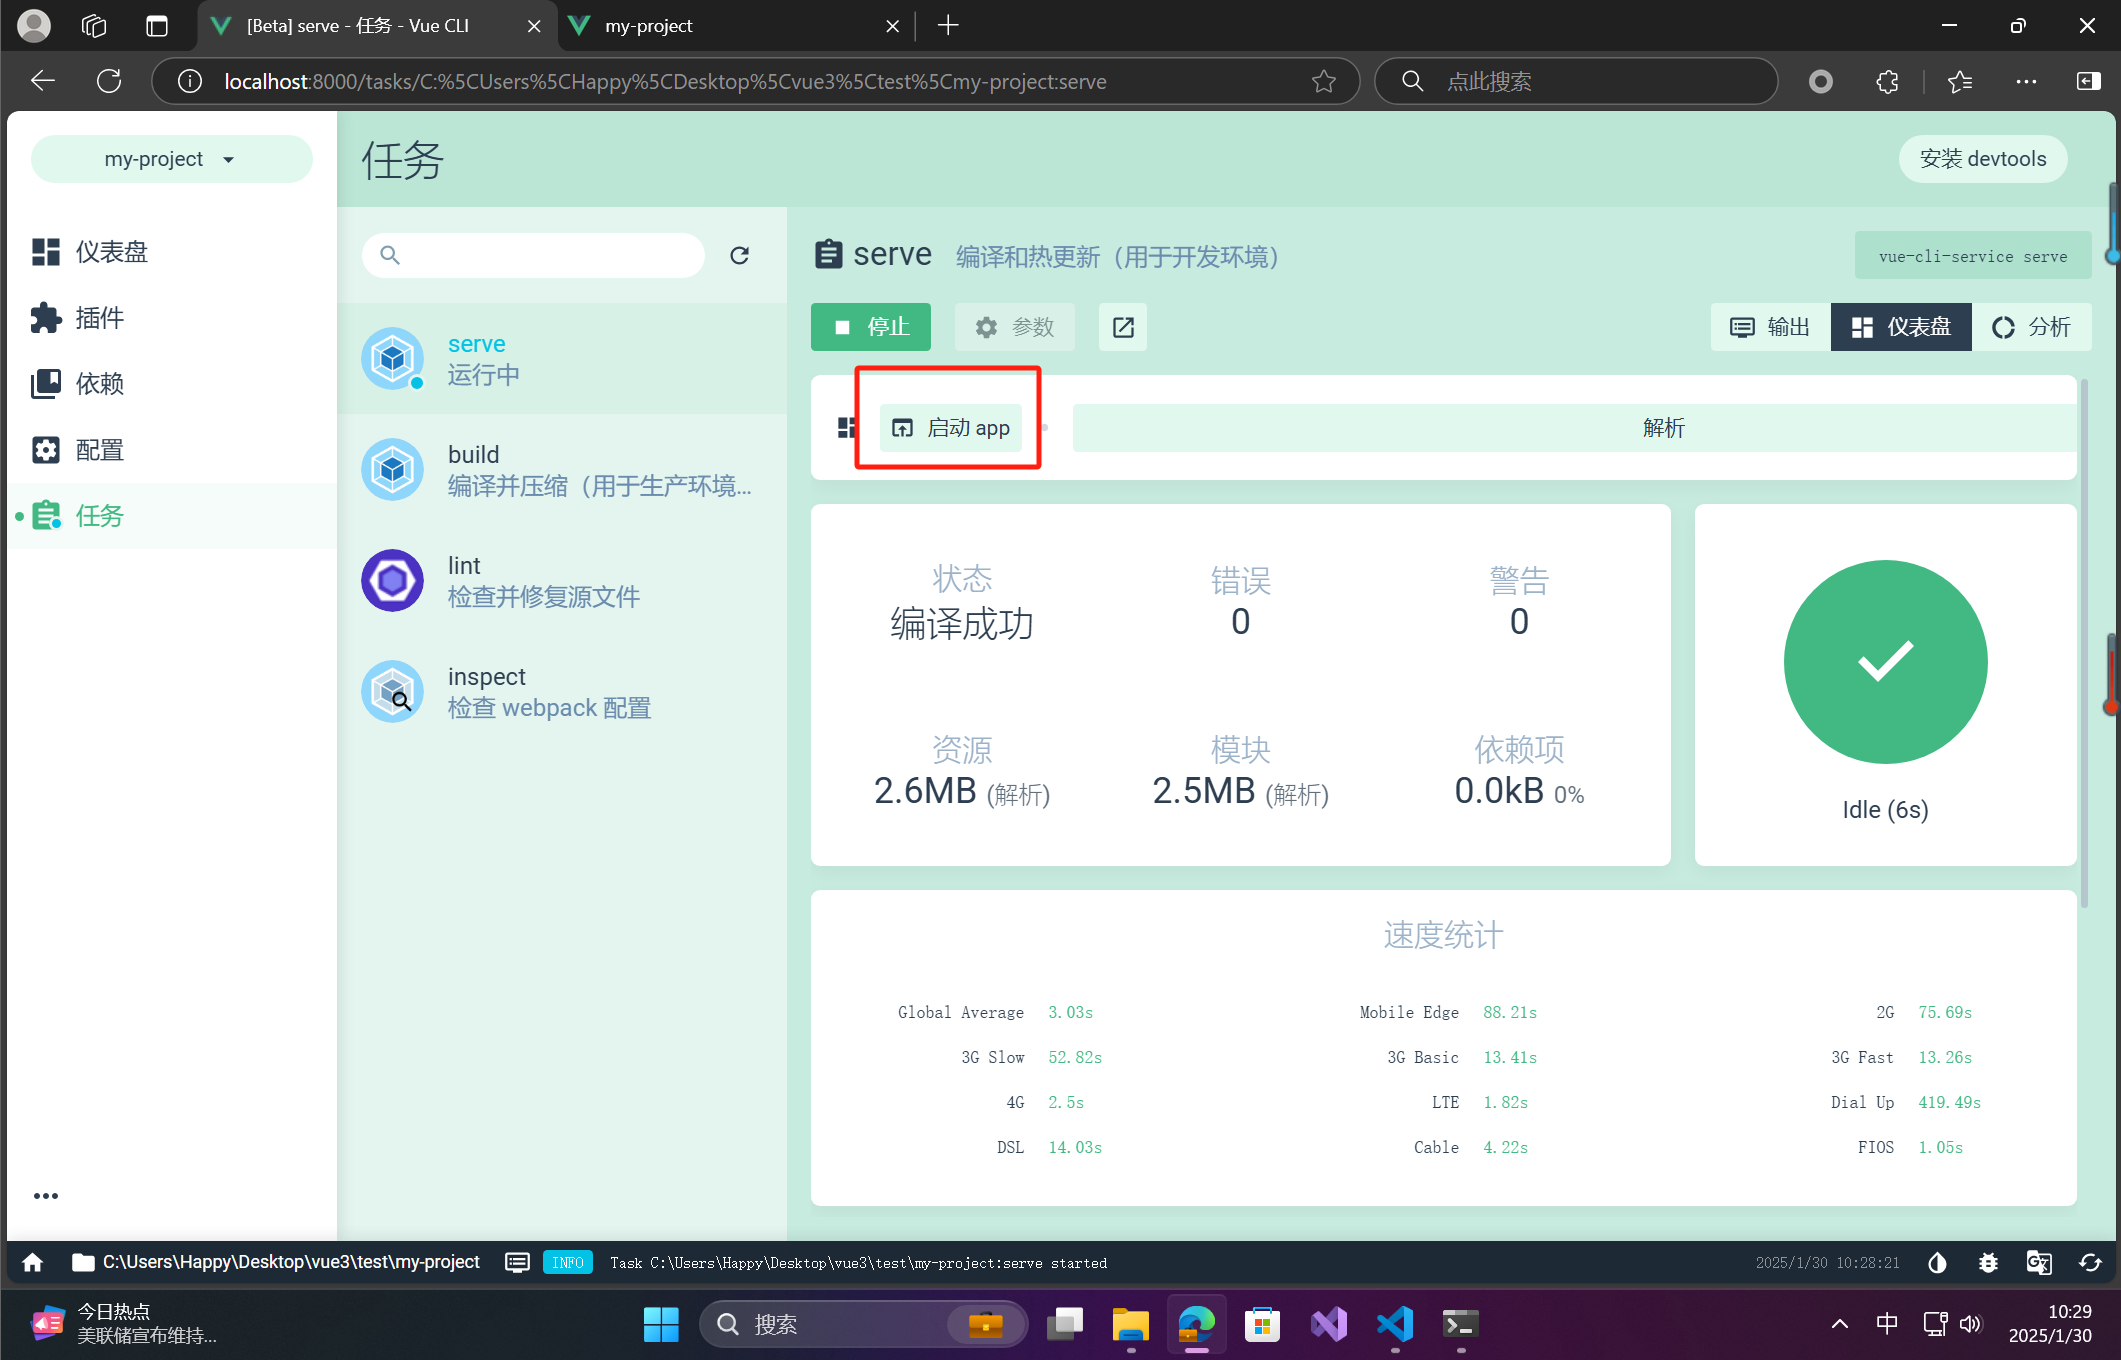The height and width of the screenshot is (1360, 2121).
Task: Open the log console icon in status bar
Action: [x=517, y=1262]
